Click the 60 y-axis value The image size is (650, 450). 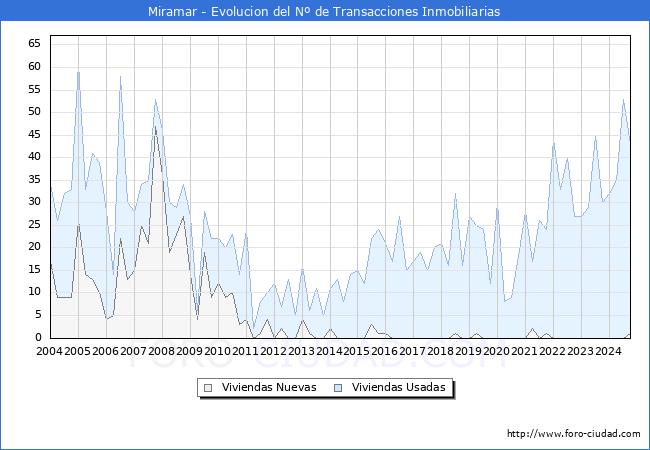tap(34, 66)
